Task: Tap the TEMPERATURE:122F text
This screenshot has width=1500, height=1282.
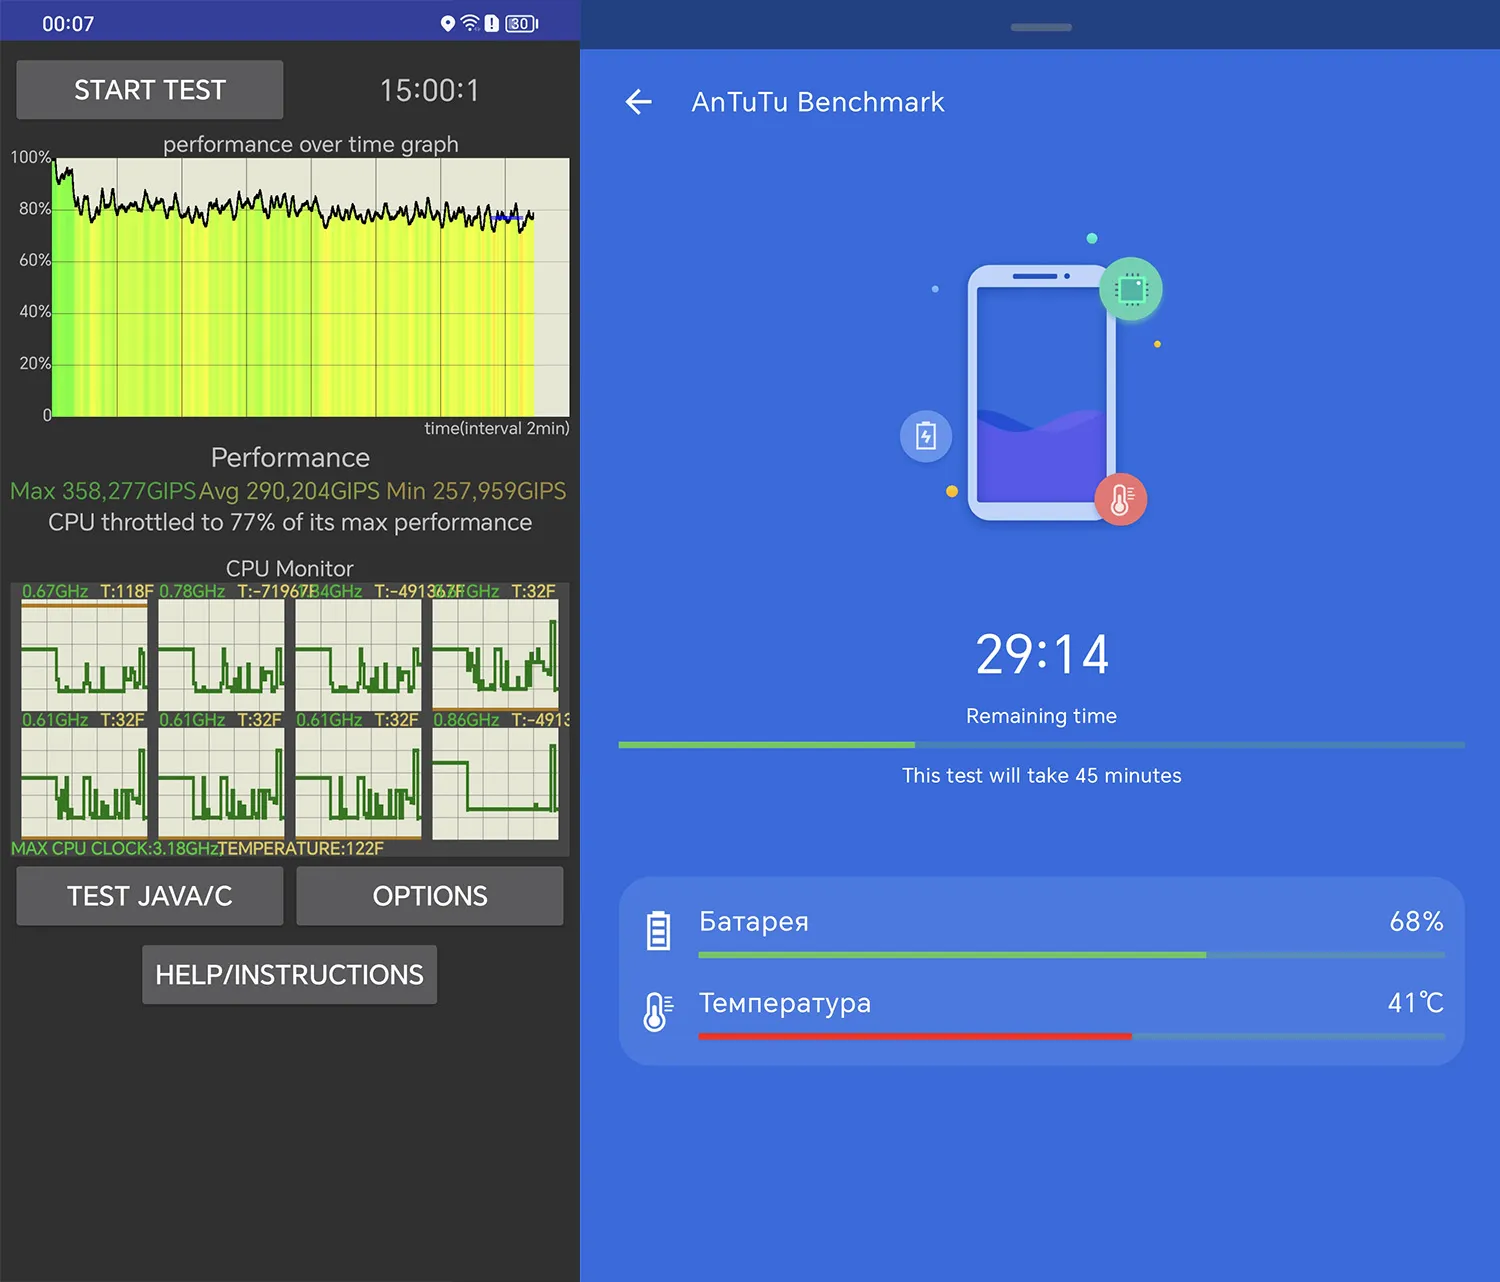Action: pyautogui.click(x=301, y=848)
